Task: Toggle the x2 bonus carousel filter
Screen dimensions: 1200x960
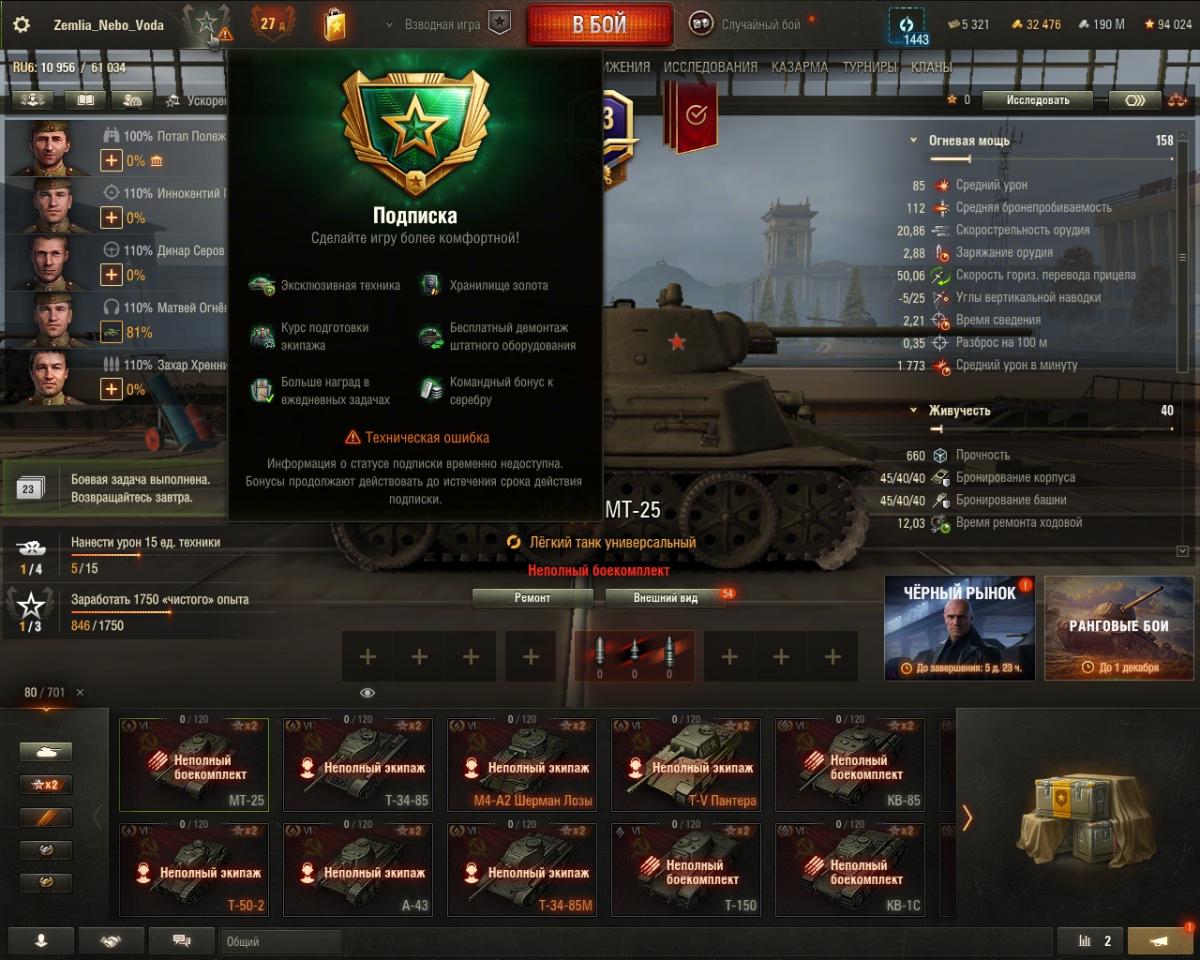Action: pos(46,785)
